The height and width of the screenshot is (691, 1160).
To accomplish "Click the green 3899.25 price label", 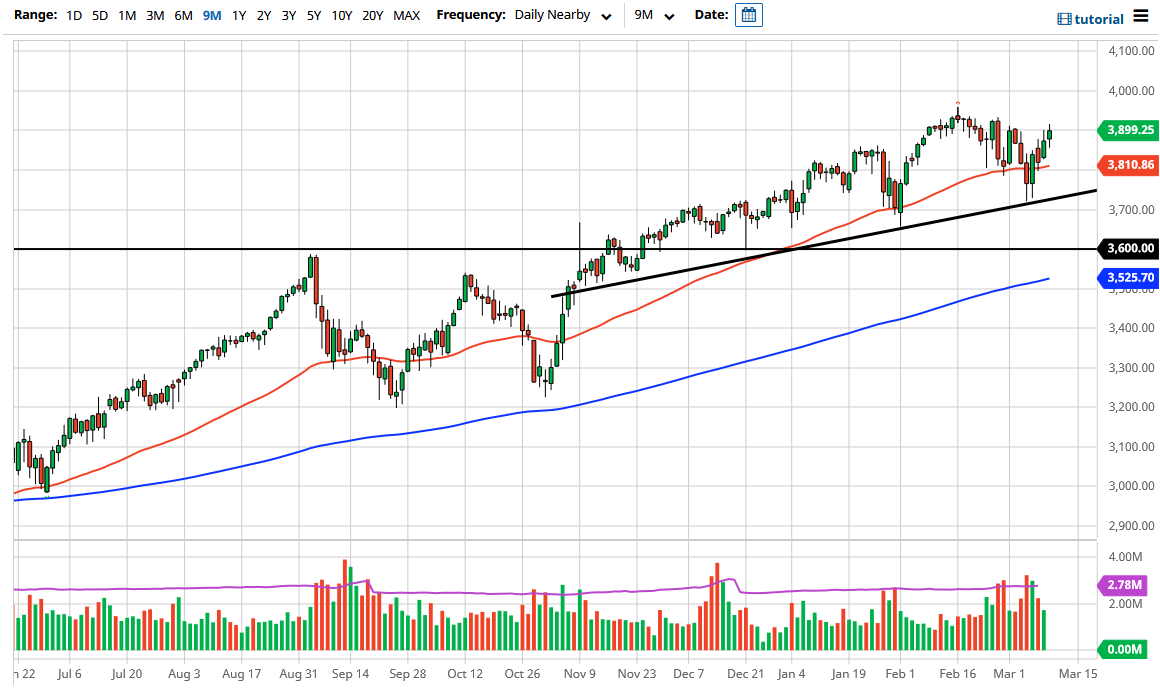I will (x=1129, y=130).
